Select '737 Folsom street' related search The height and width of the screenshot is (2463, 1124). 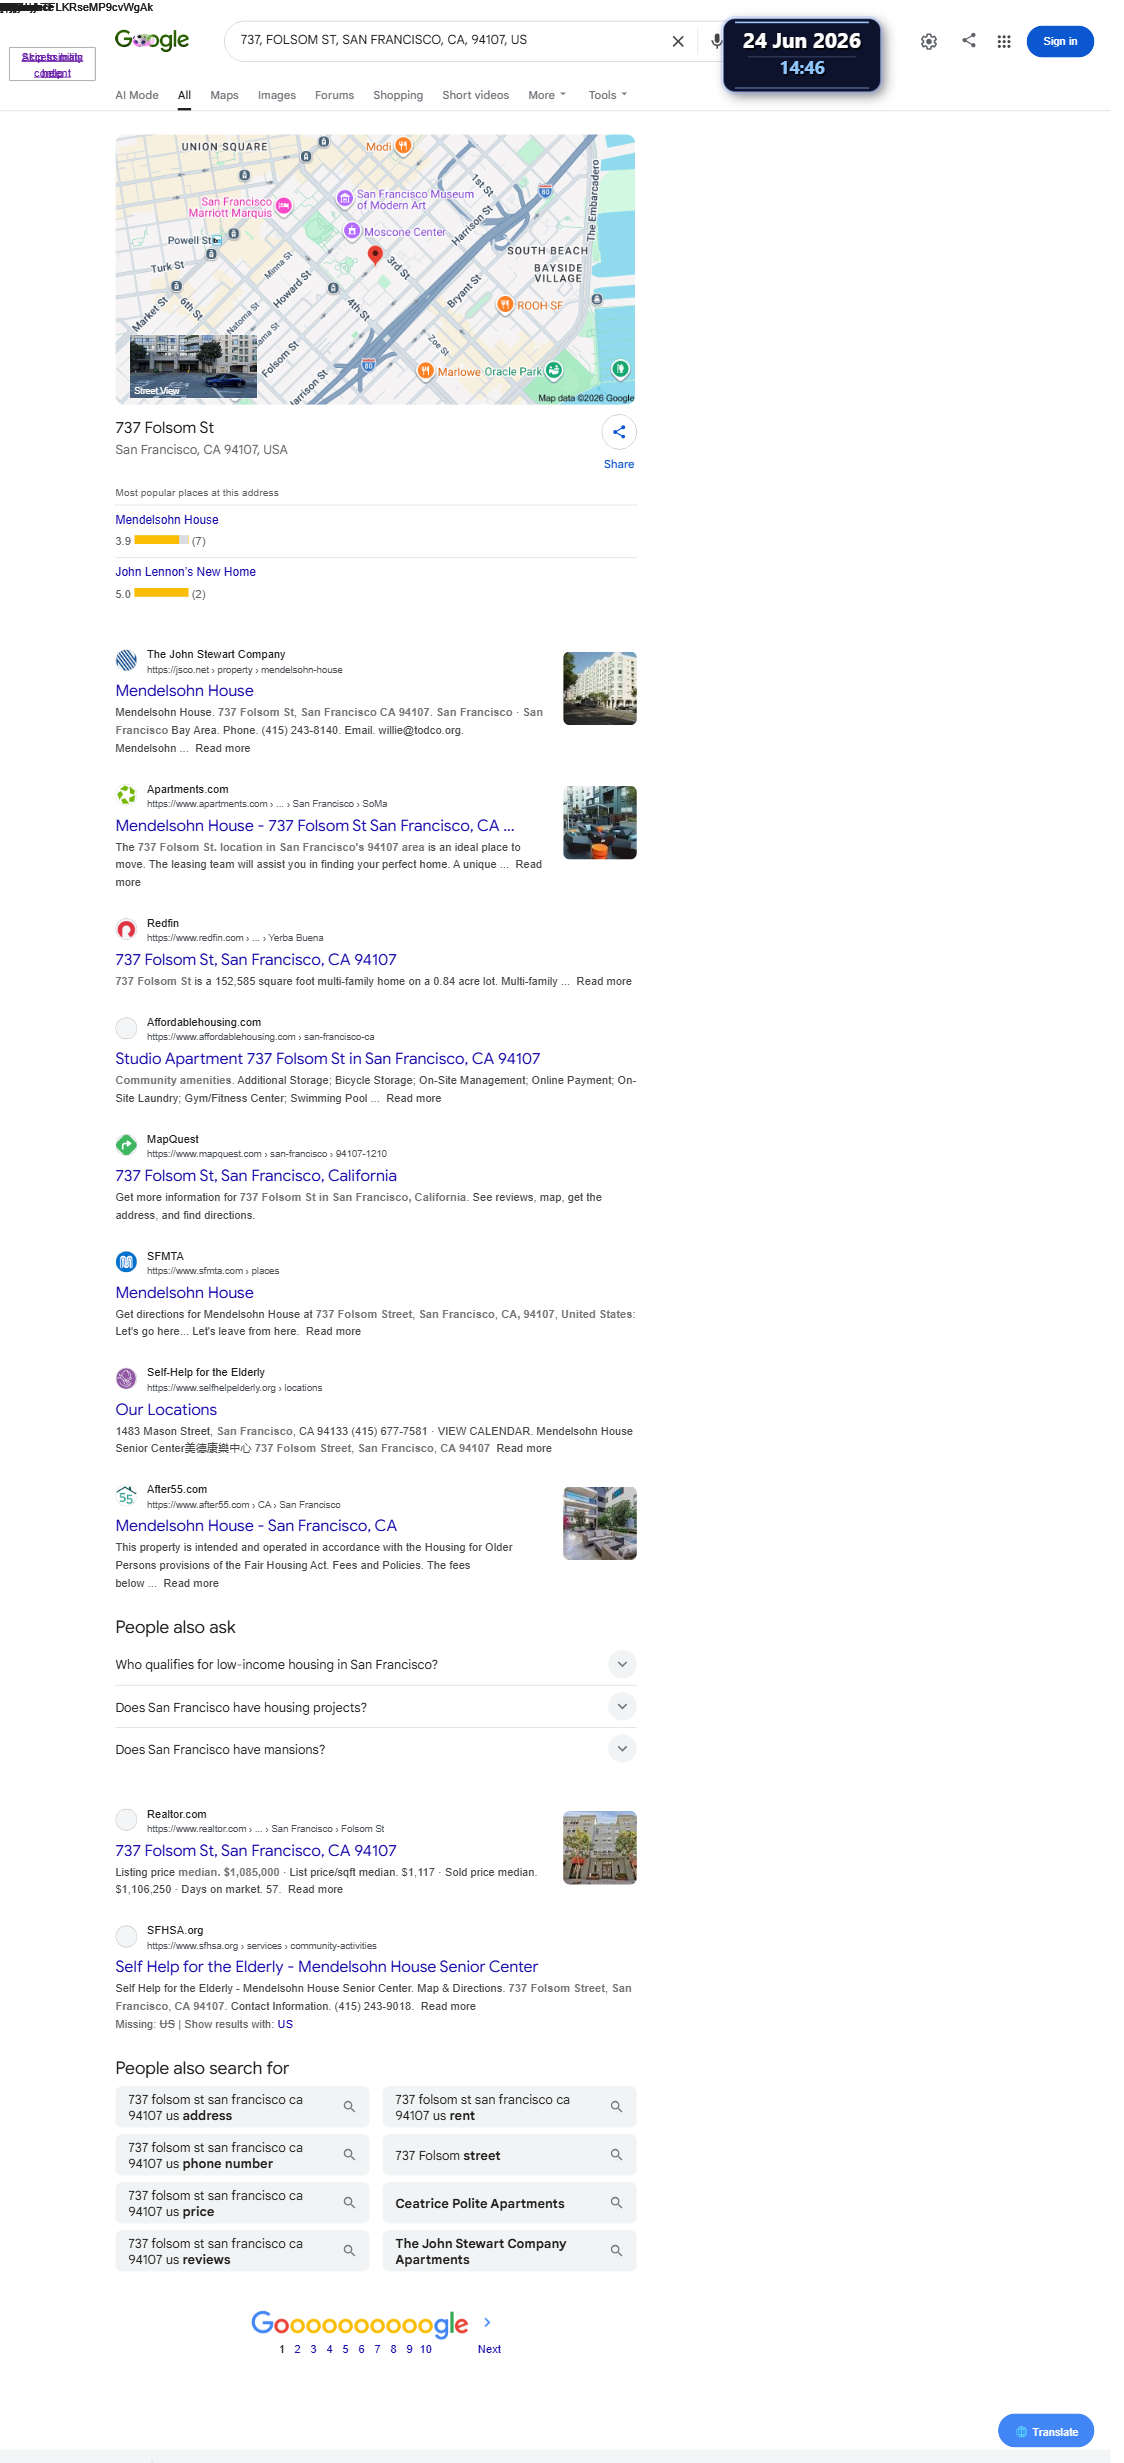point(509,2155)
